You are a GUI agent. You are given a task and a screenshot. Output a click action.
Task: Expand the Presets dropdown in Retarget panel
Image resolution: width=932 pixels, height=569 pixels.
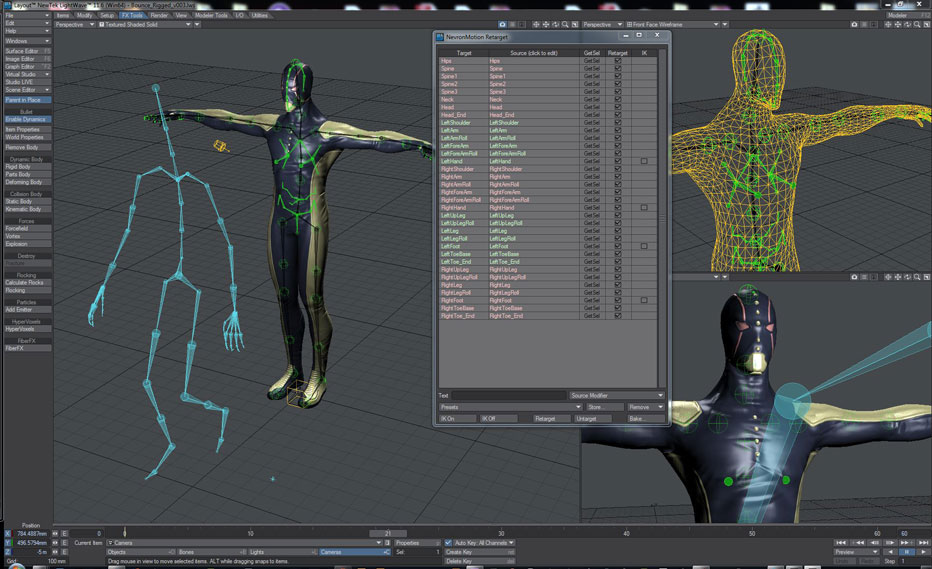[510, 407]
